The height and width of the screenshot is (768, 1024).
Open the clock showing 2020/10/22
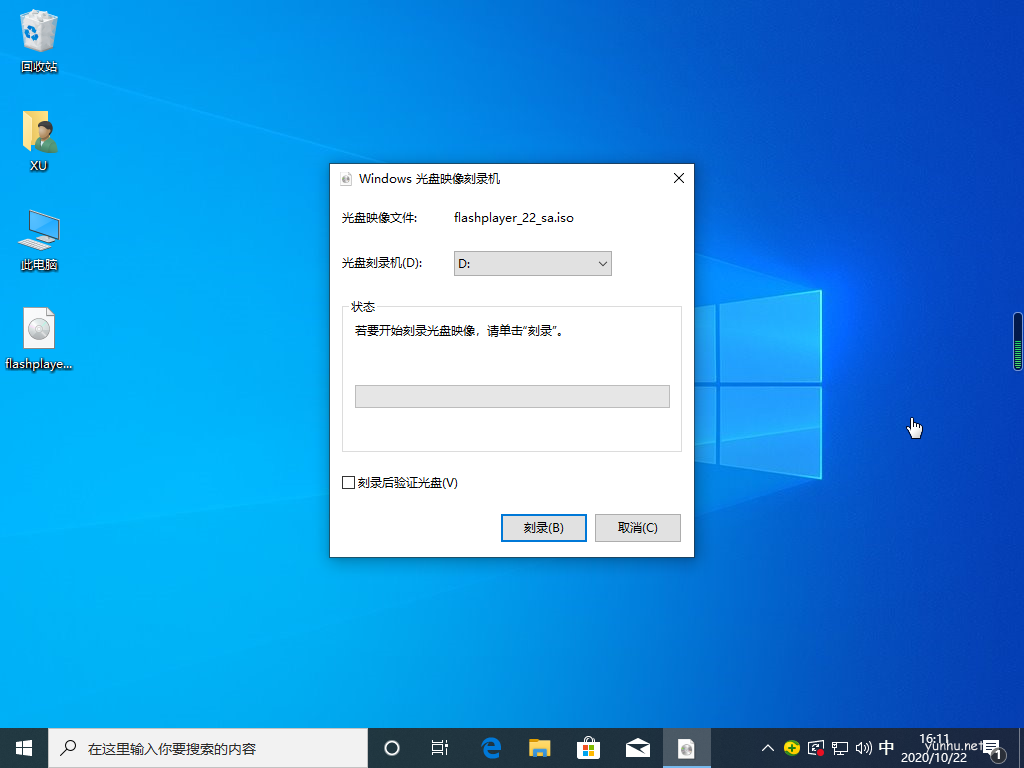(x=934, y=748)
